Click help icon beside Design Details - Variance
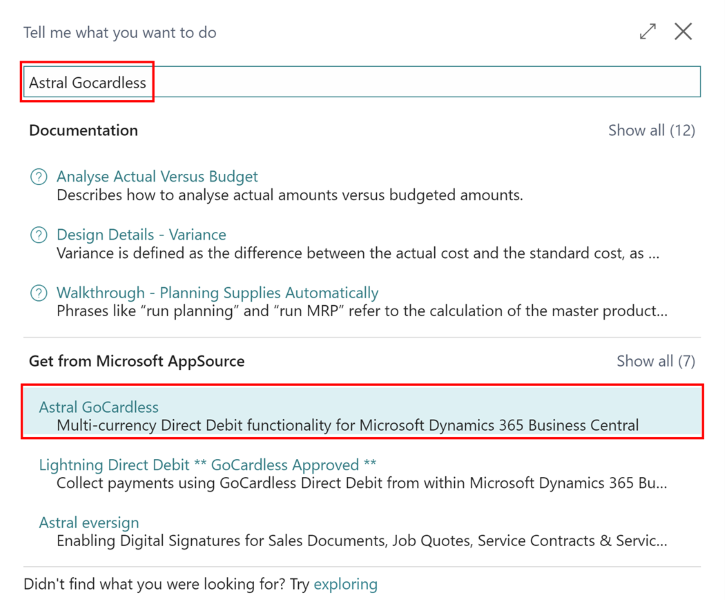 [39, 235]
